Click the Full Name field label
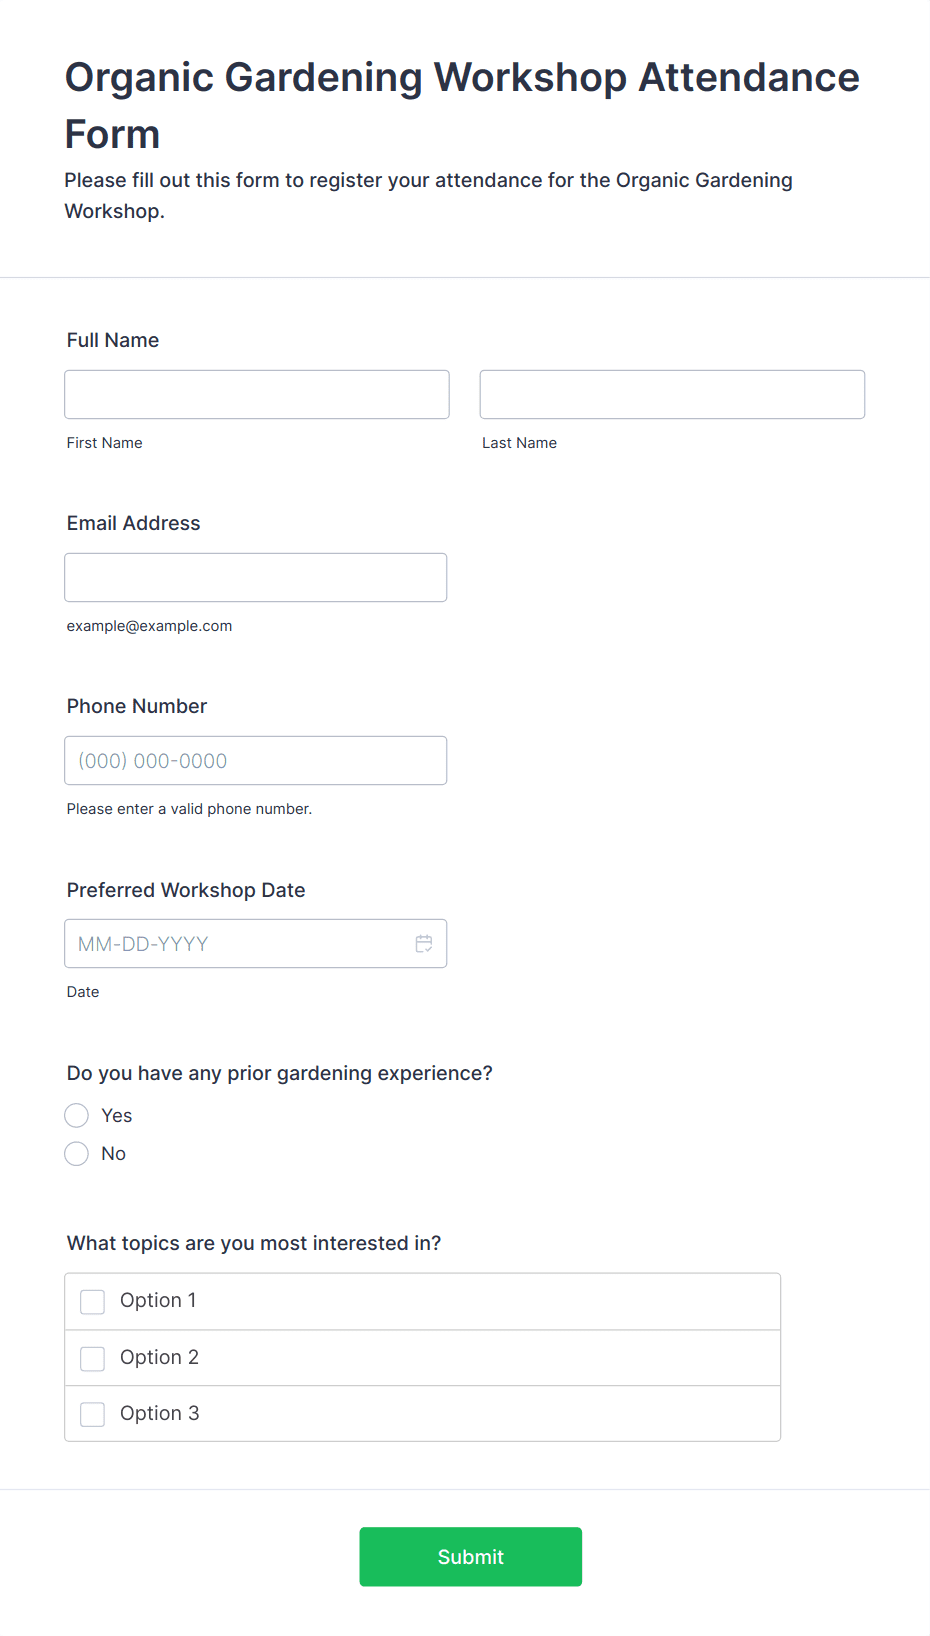 [x=113, y=341]
